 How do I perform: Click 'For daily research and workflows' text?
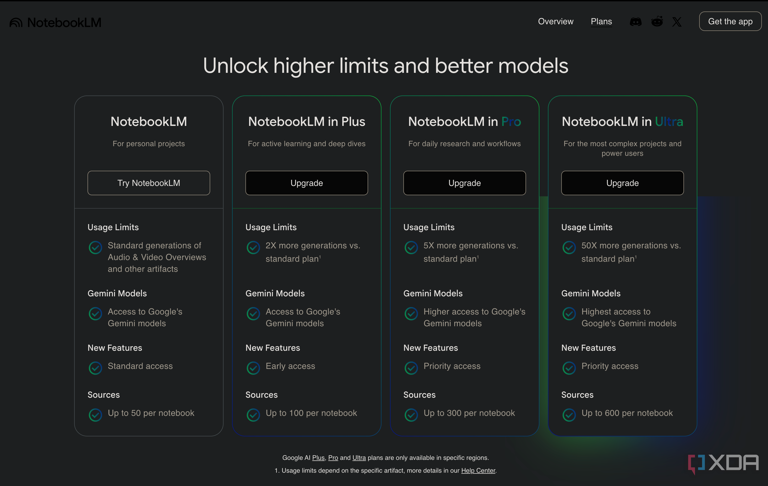tap(464, 144)
